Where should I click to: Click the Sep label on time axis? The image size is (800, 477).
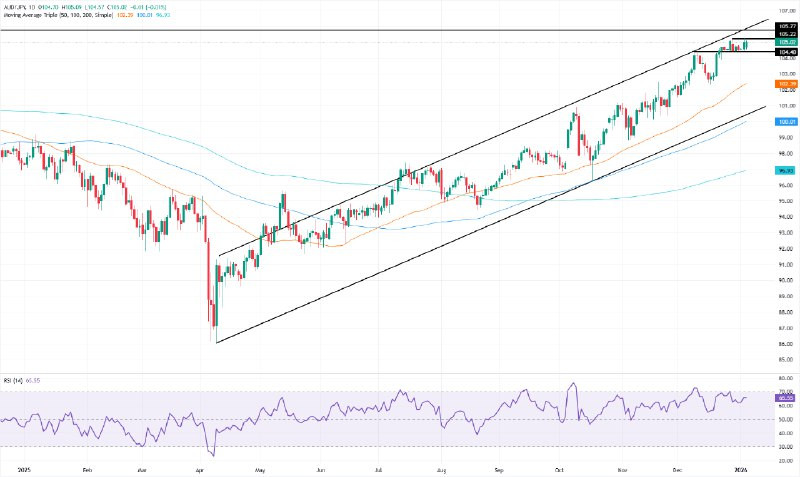click(x=500, y=468)
